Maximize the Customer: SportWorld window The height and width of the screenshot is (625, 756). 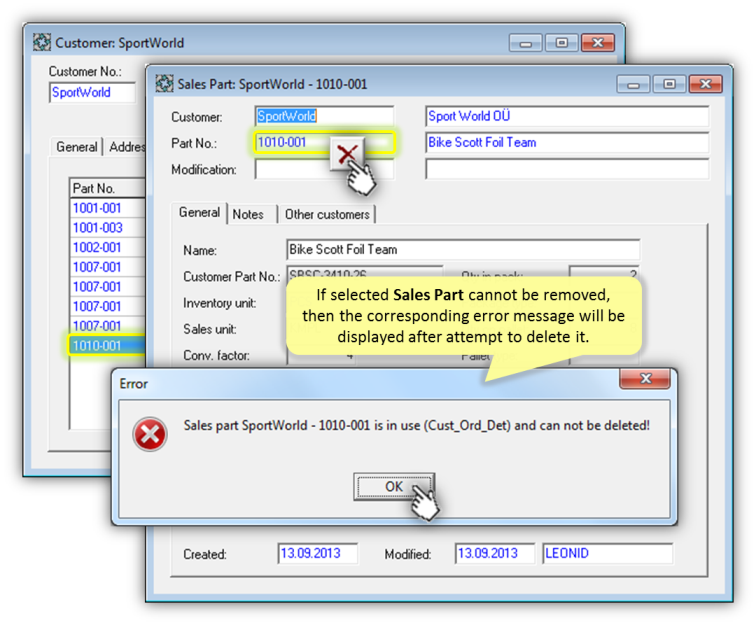(x=561, y=43)
